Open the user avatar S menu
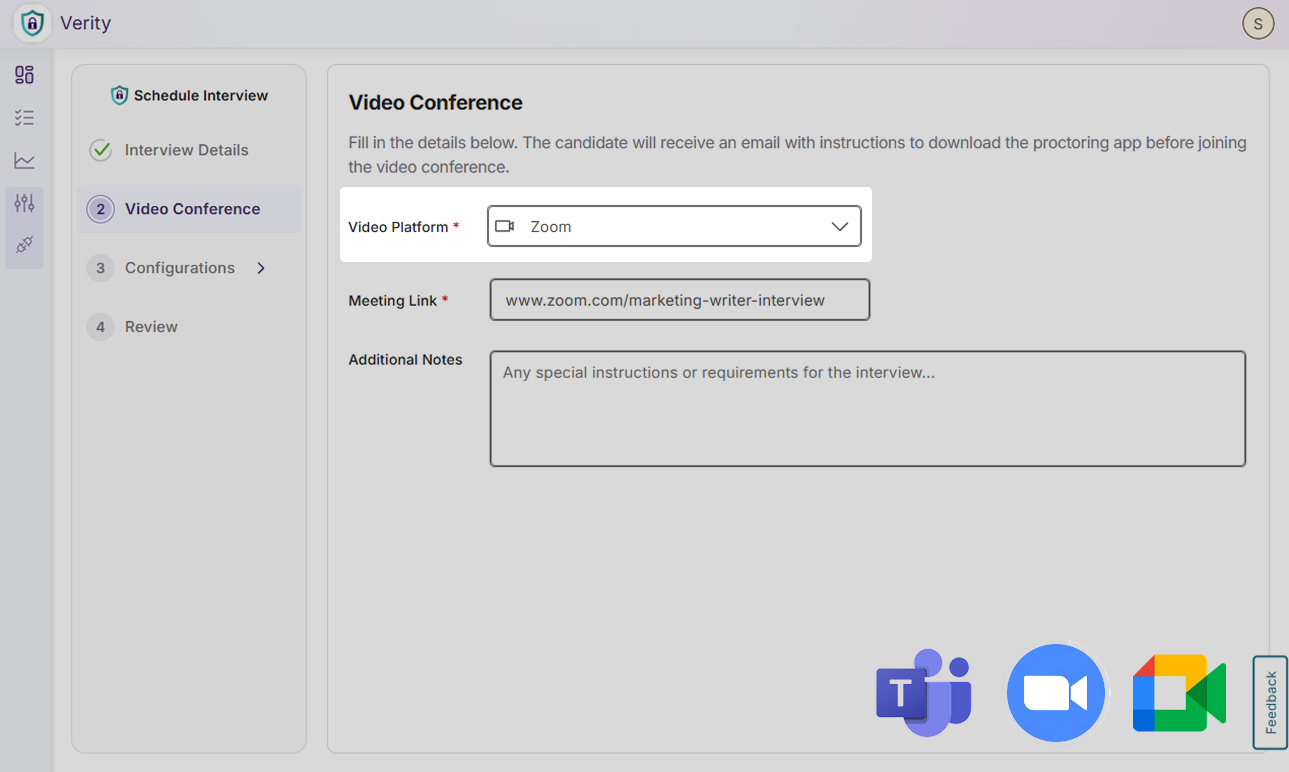 1258,23
